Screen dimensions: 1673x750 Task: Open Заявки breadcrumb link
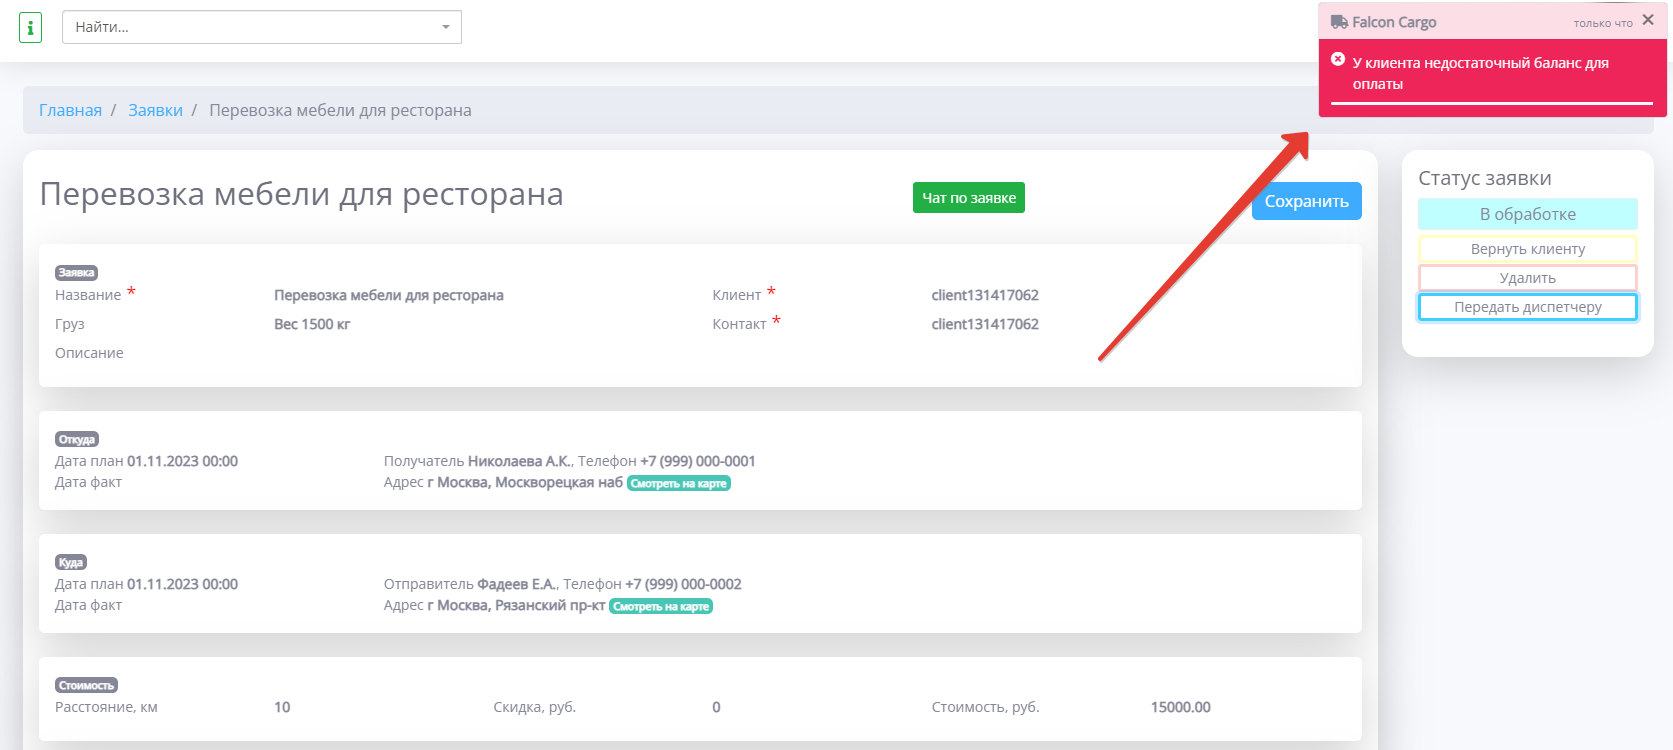[155, 110]
